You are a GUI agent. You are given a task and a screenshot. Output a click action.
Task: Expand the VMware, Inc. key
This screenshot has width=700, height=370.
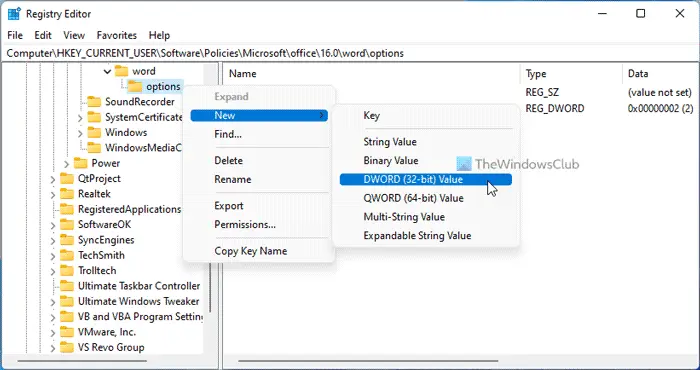click(x=53, y=333)
